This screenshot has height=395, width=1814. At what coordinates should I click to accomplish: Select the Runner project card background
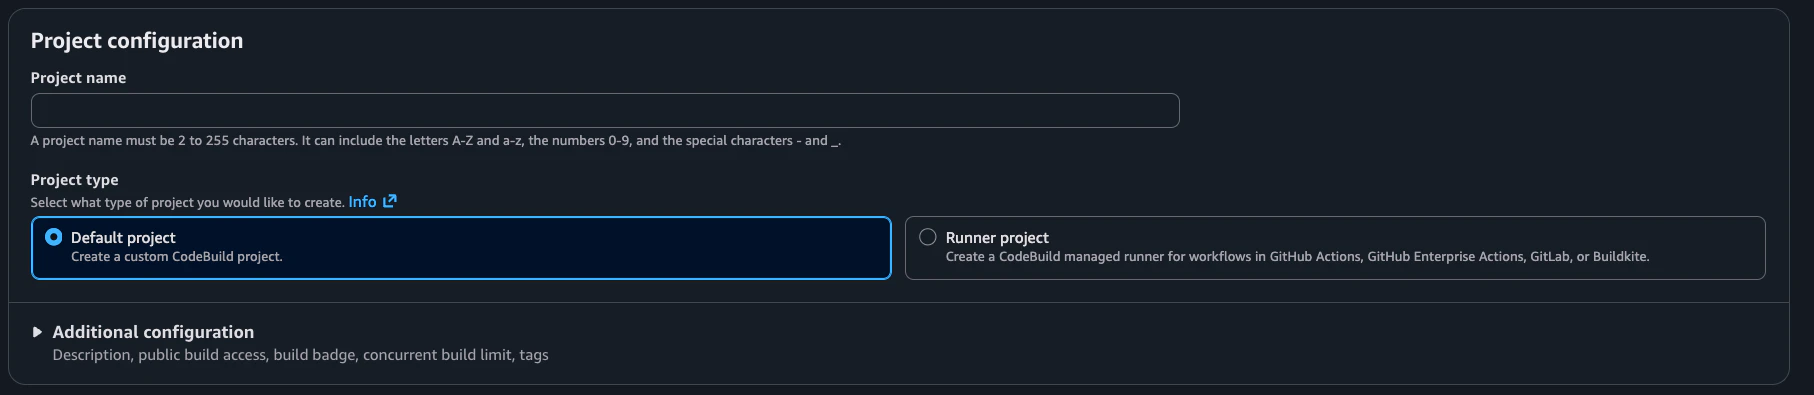(1335, 248)
